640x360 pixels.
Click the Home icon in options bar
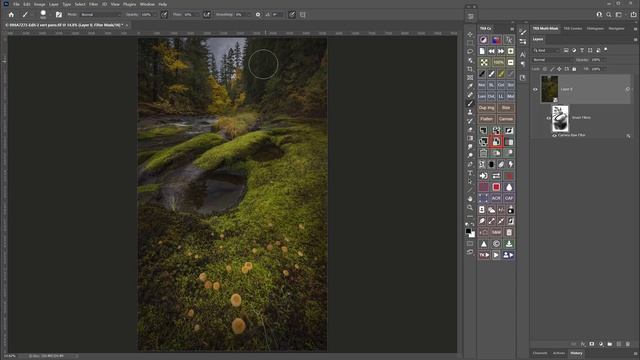(x=11, y=14)
